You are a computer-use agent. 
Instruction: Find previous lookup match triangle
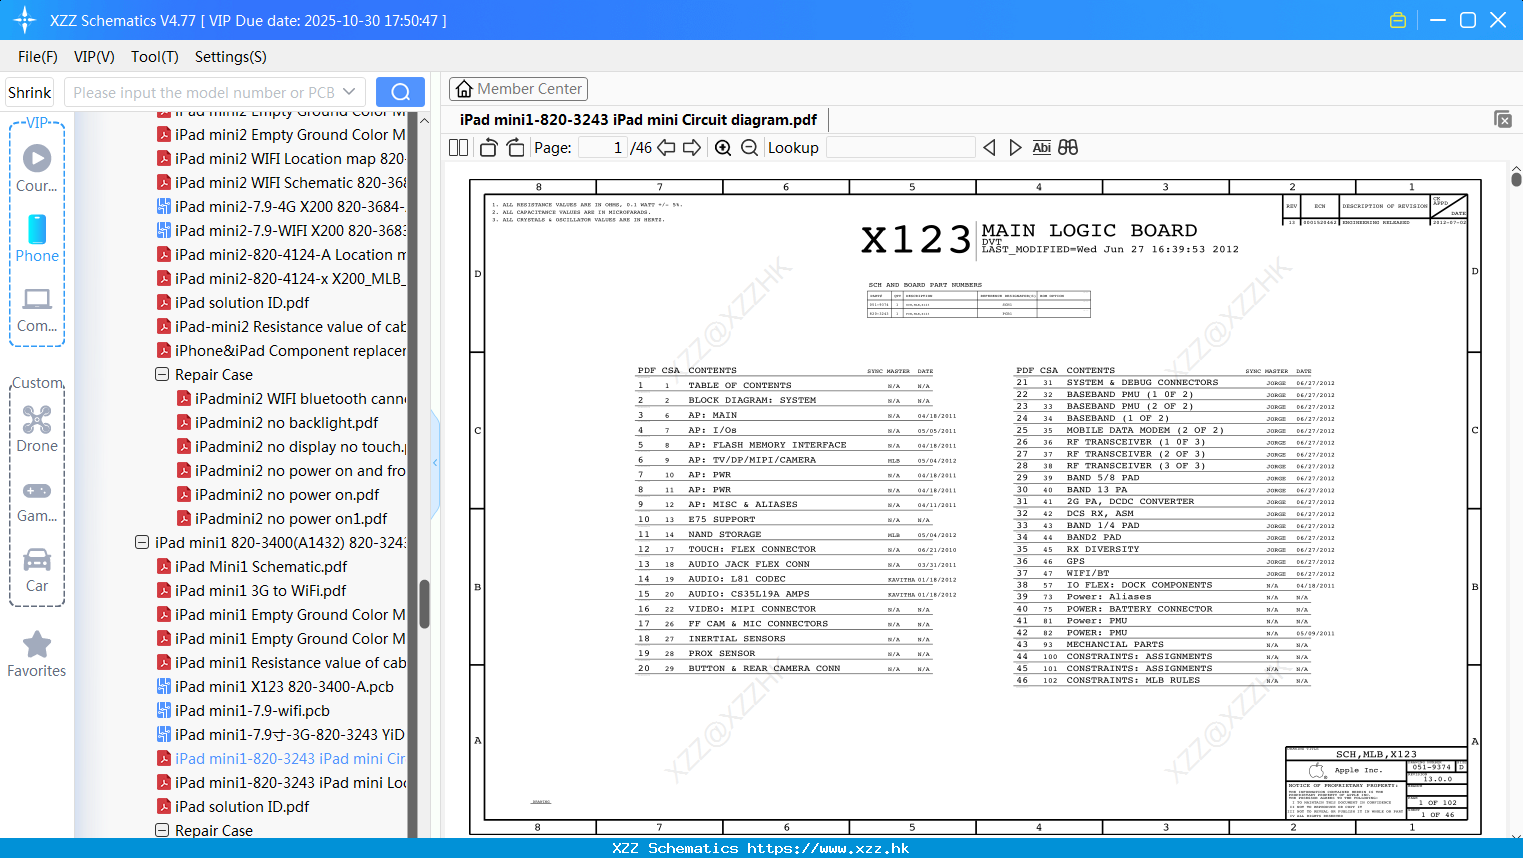(989, 147)
